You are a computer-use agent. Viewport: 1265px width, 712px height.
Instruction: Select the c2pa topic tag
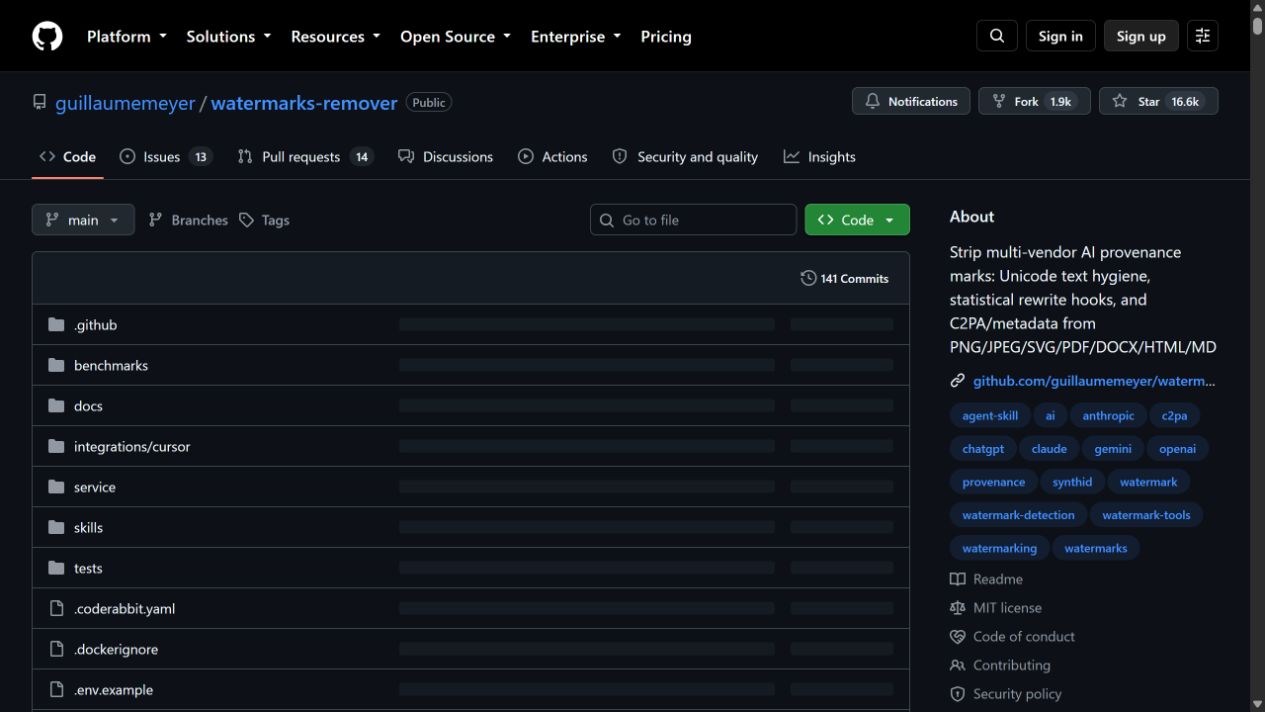tap(1174, 416)
